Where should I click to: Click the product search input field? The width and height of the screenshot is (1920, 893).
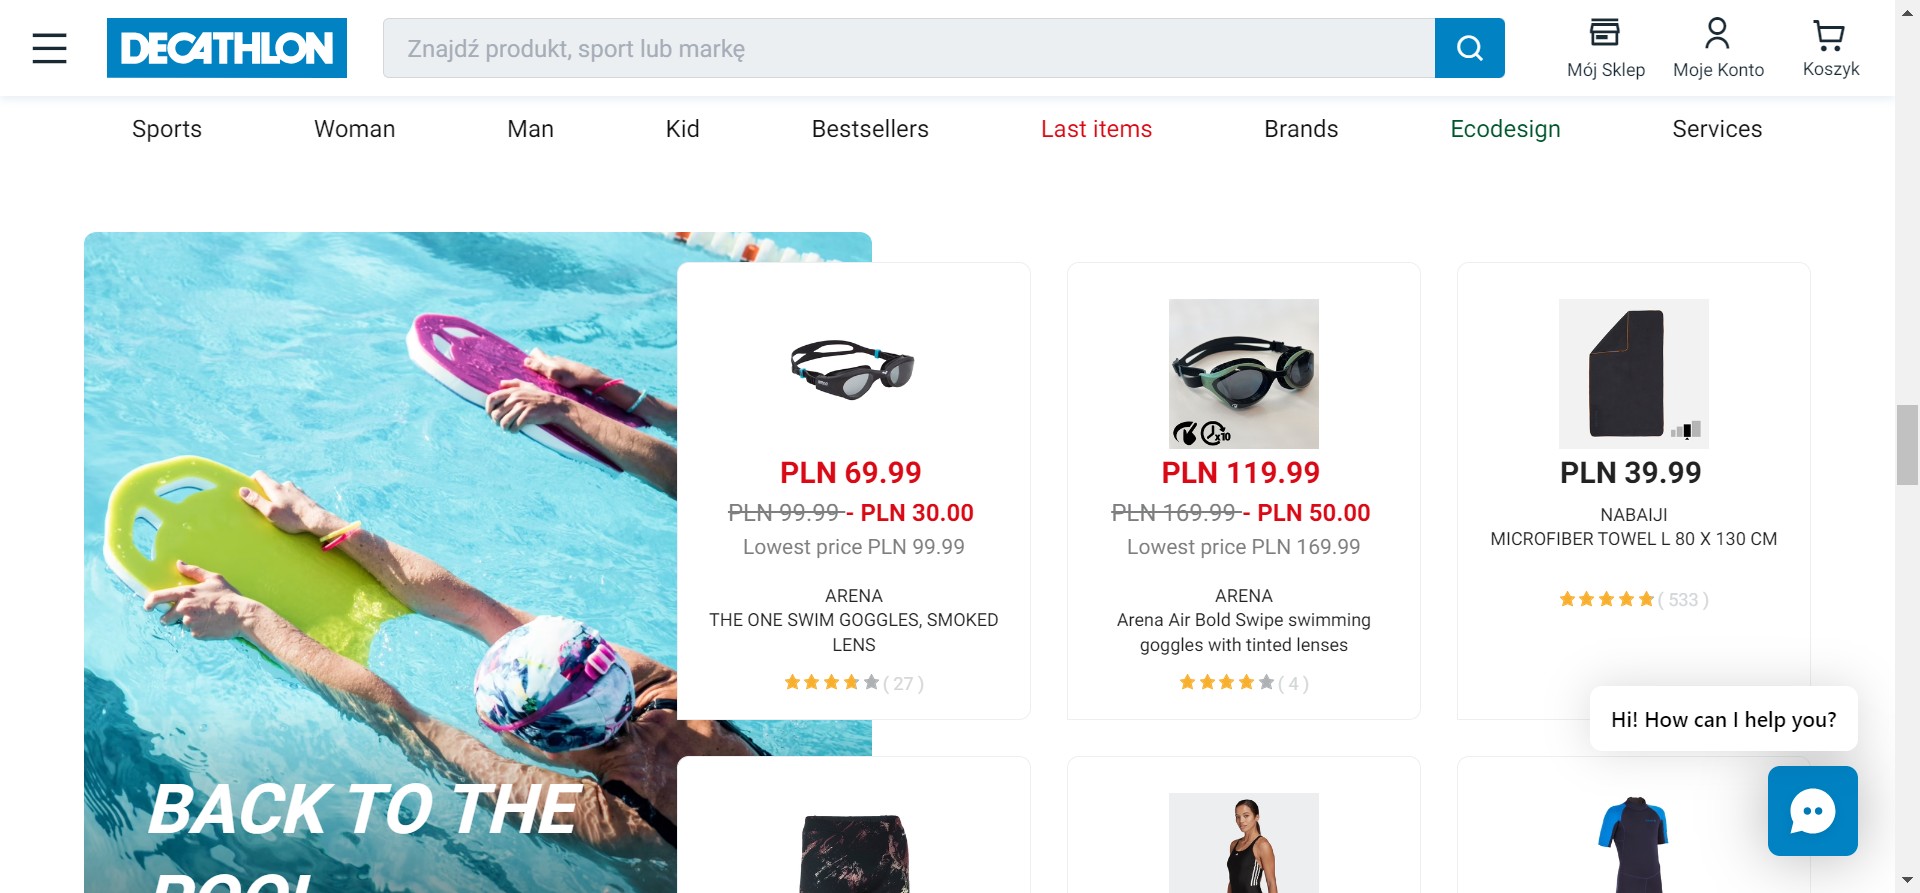[x=908, y=48]
